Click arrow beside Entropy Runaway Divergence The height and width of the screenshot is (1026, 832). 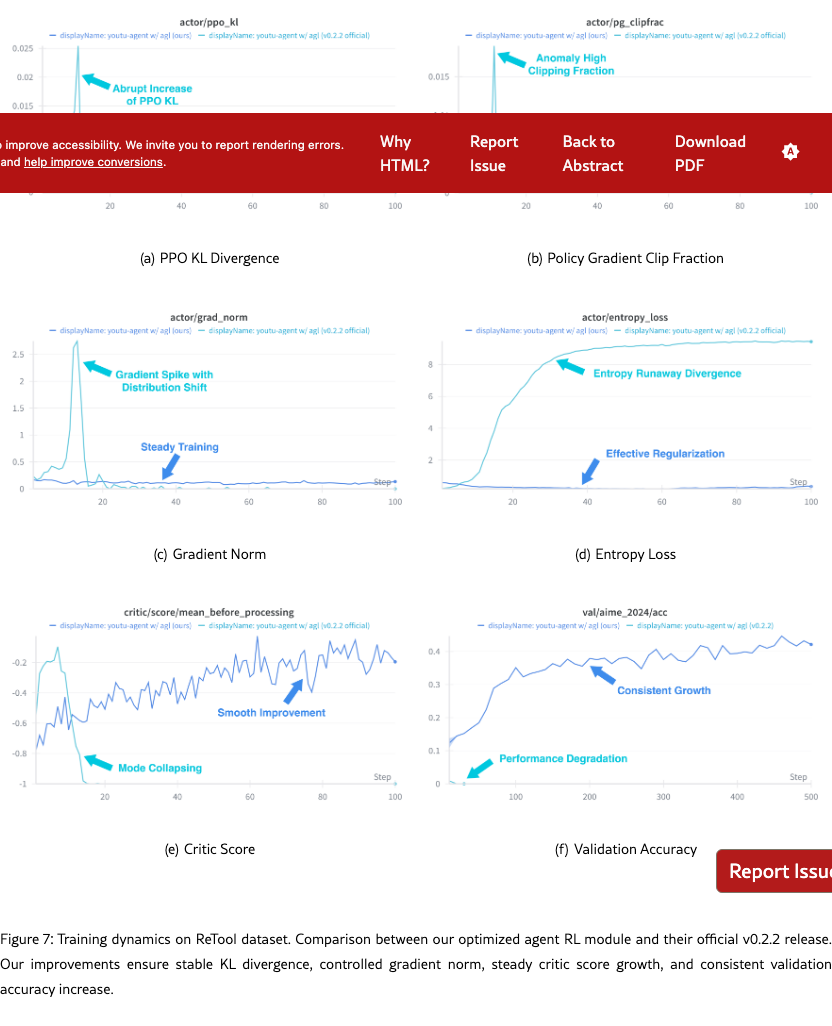[x=570, y=367]
